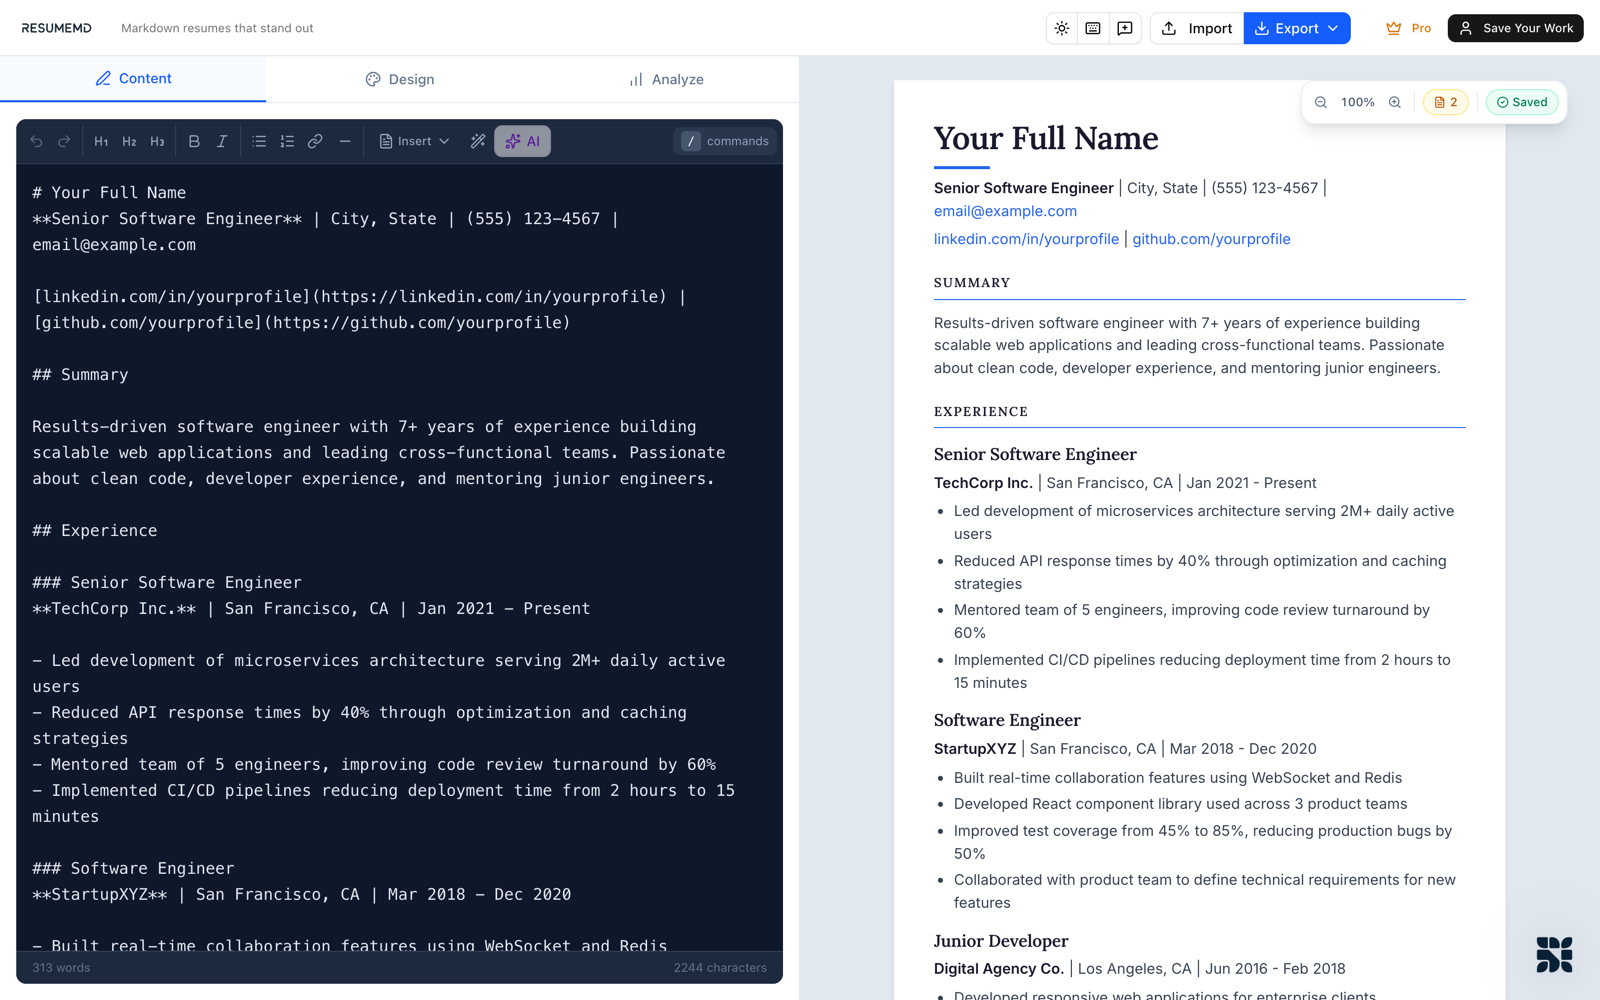
Task: Insert a hyperlink
Action: (315, 141)
